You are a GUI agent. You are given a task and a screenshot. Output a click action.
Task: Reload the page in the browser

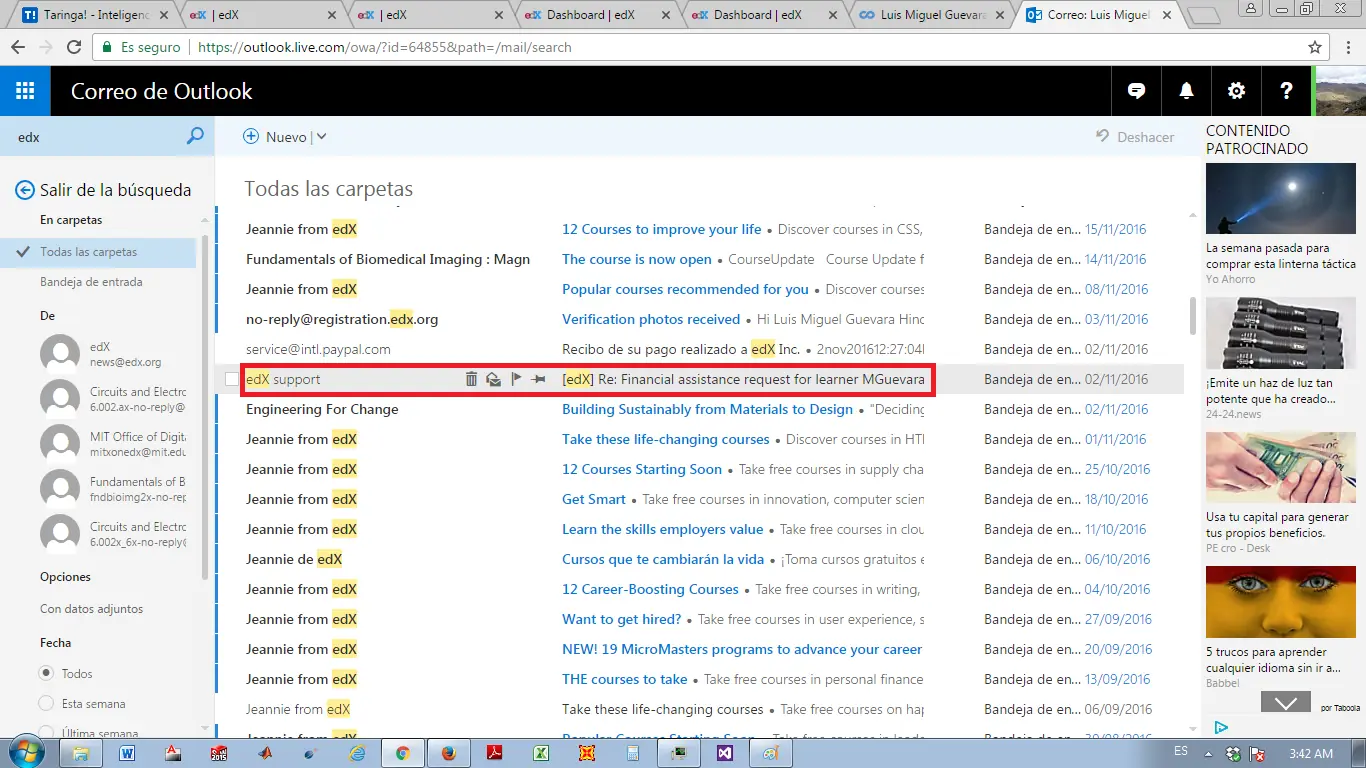(x=73, y=47)
